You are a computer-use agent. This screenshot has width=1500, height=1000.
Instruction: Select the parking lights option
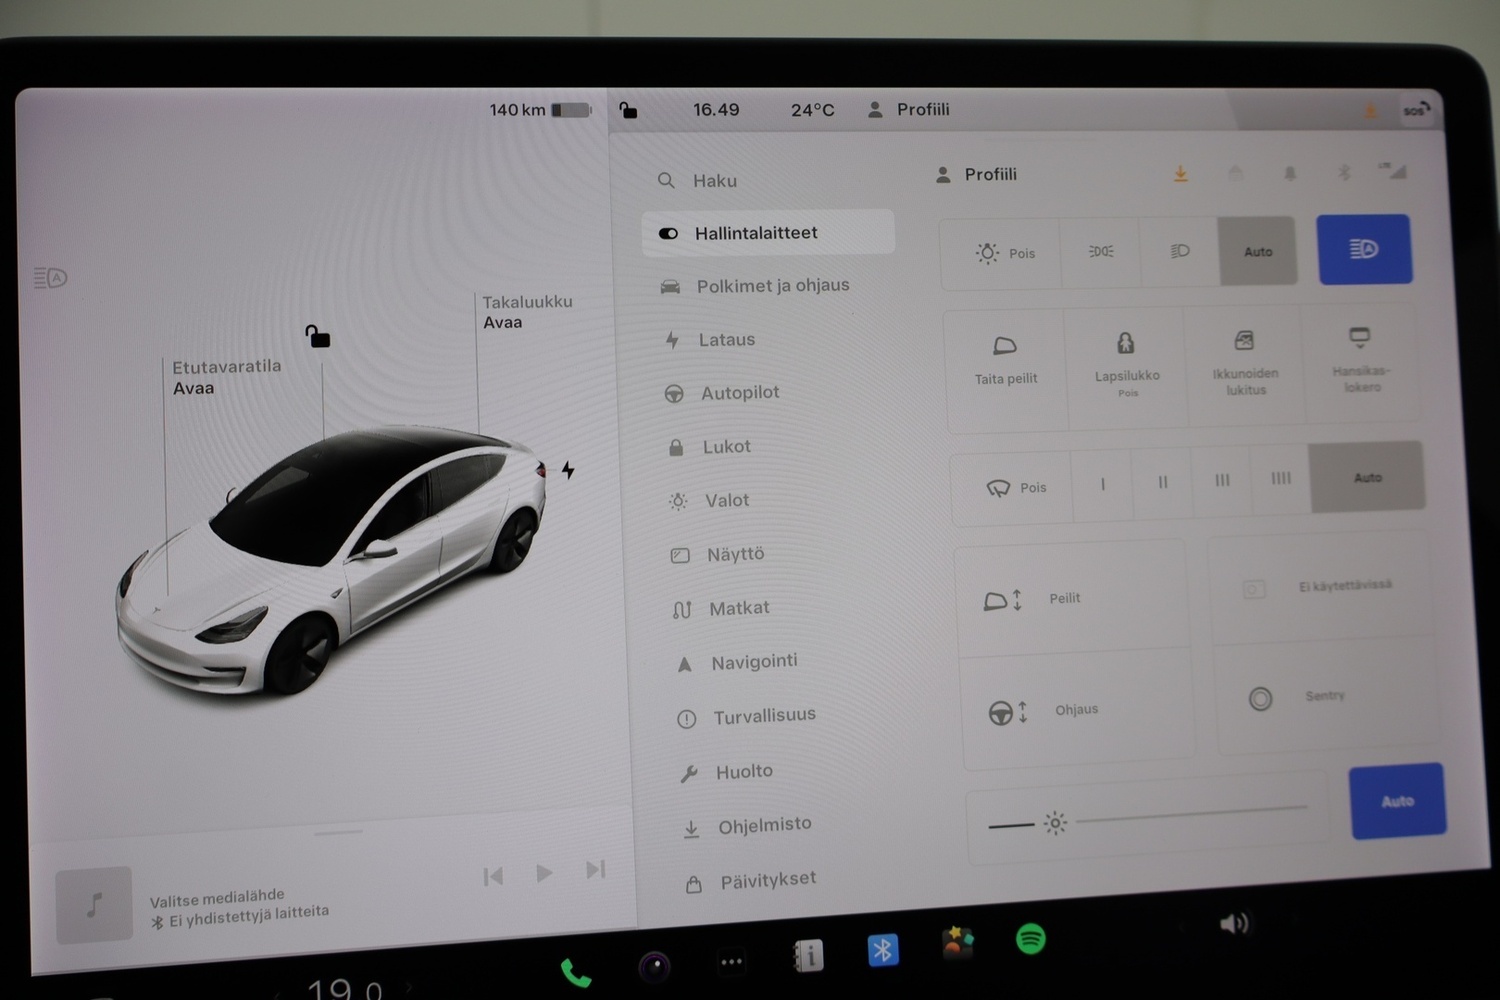pos(1100,251)
